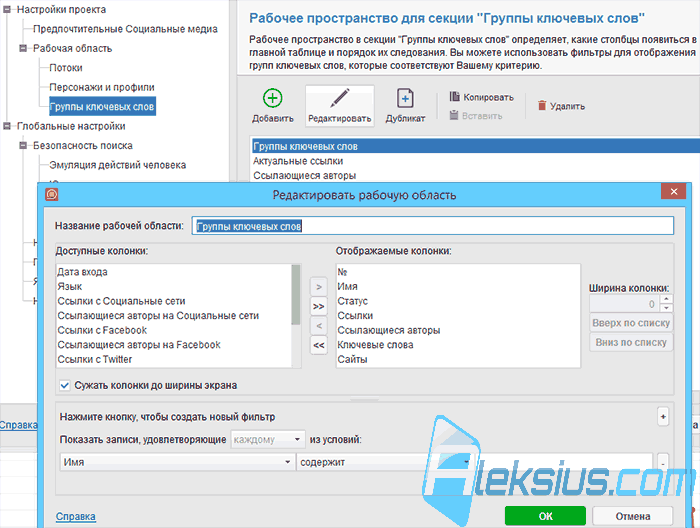Viewport: 700px width, 528px height.
Task: Open the Справка link in dialog
Action: (75, 516)
